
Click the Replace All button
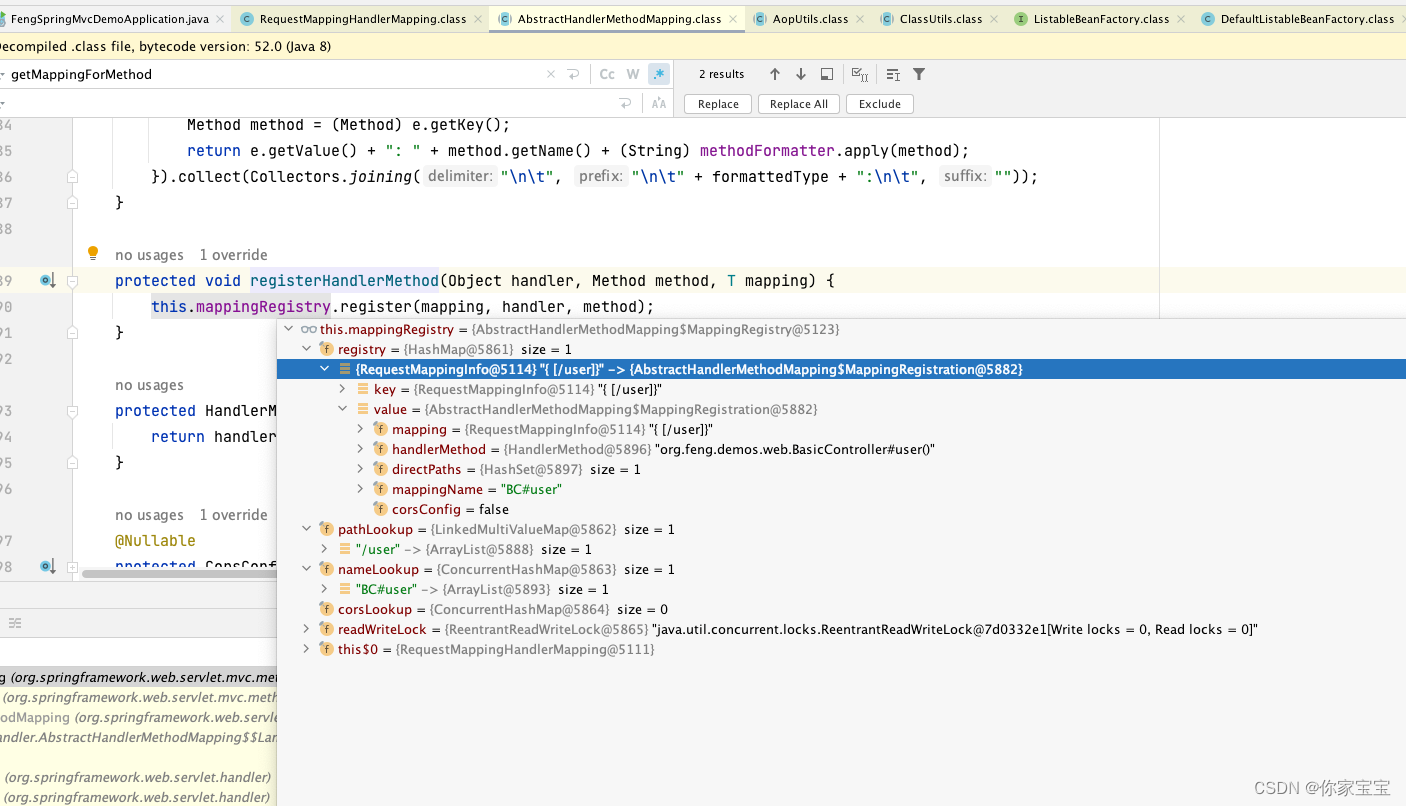(x=799, y=104)
